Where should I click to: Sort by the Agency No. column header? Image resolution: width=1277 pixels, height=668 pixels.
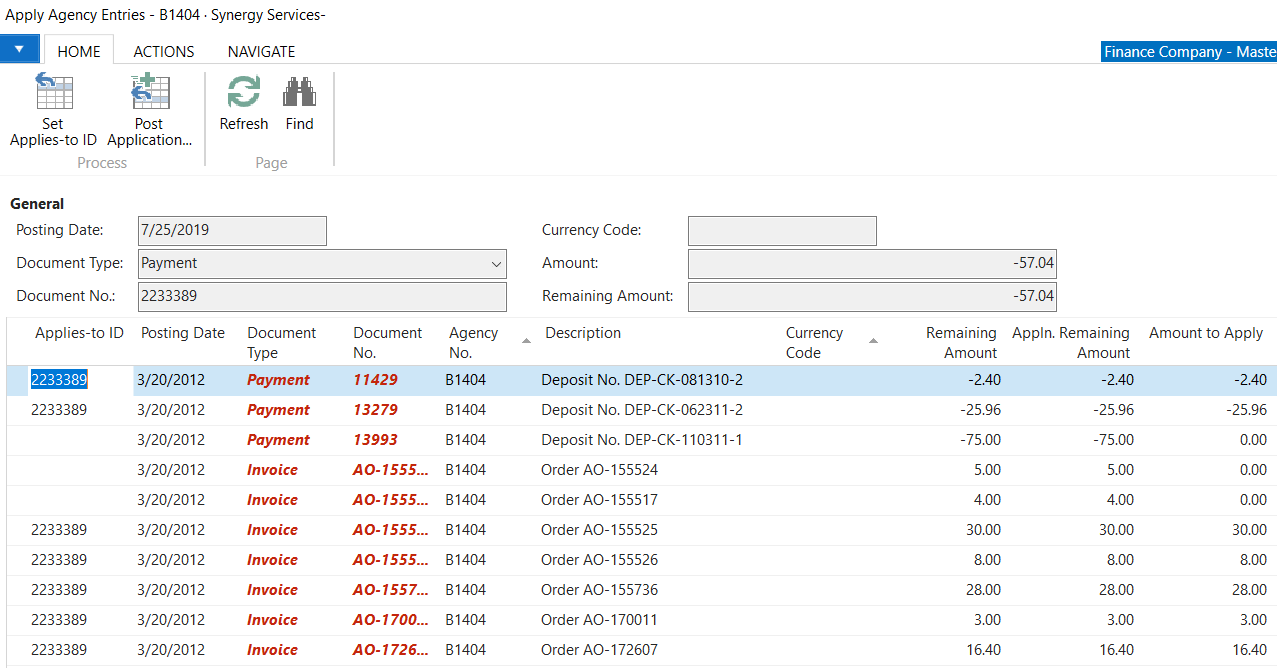pyautogui.click(x=473, y=342)
